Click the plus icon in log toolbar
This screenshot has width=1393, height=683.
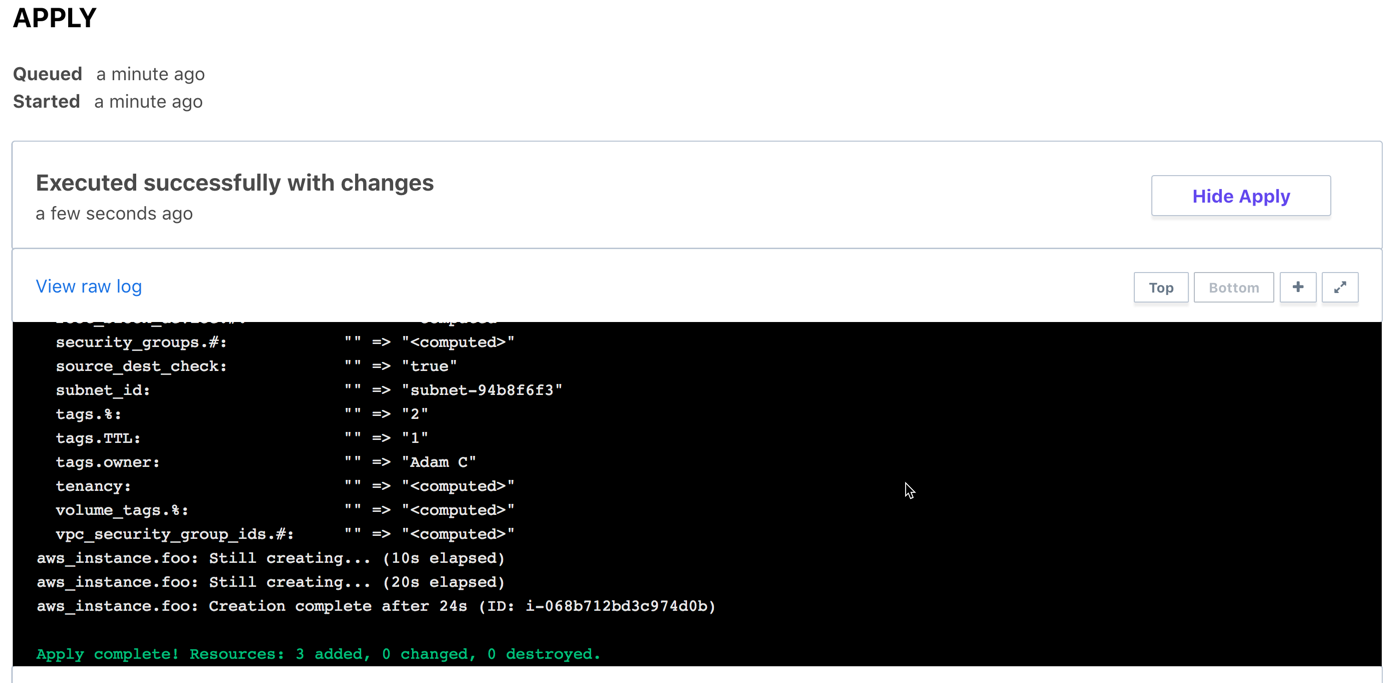pos(1297,288)
